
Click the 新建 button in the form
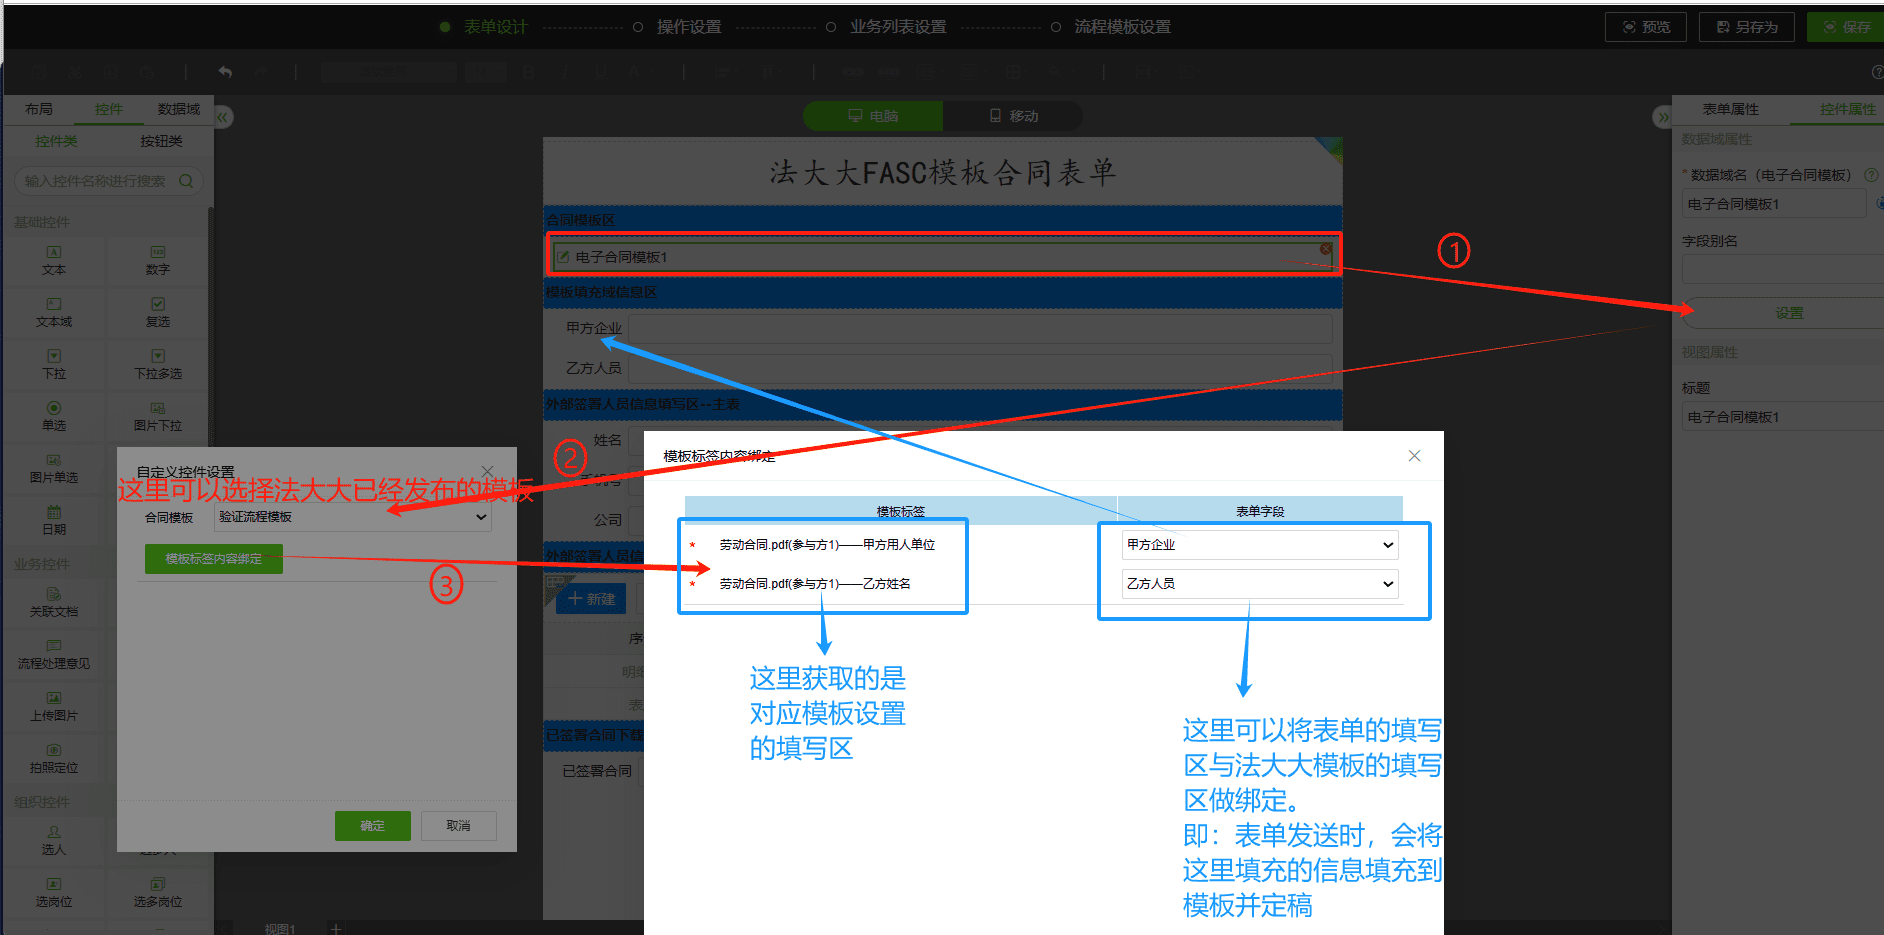pyautogui.click(x=591, y=599)
